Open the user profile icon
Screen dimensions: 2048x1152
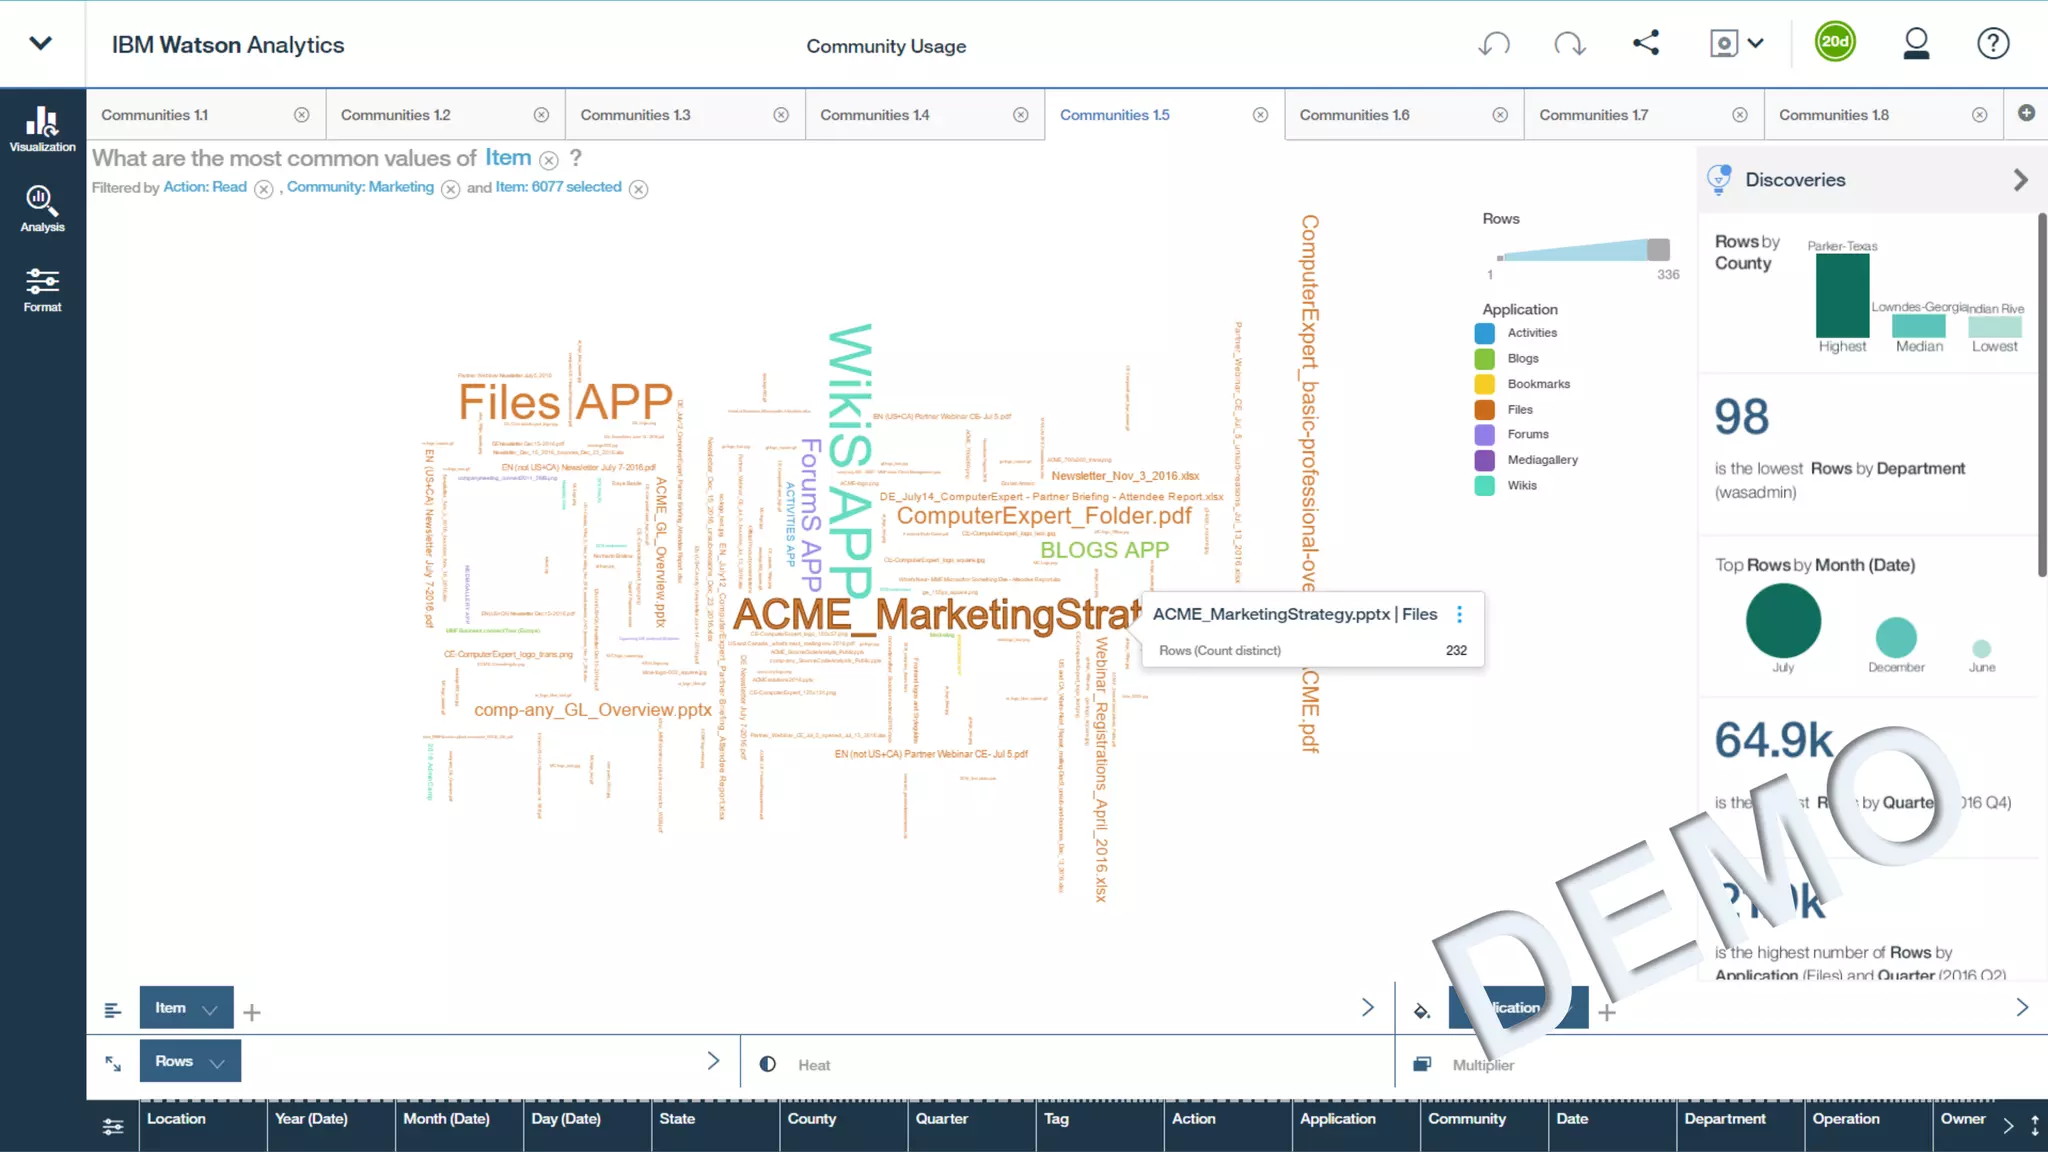point(1916,44)
